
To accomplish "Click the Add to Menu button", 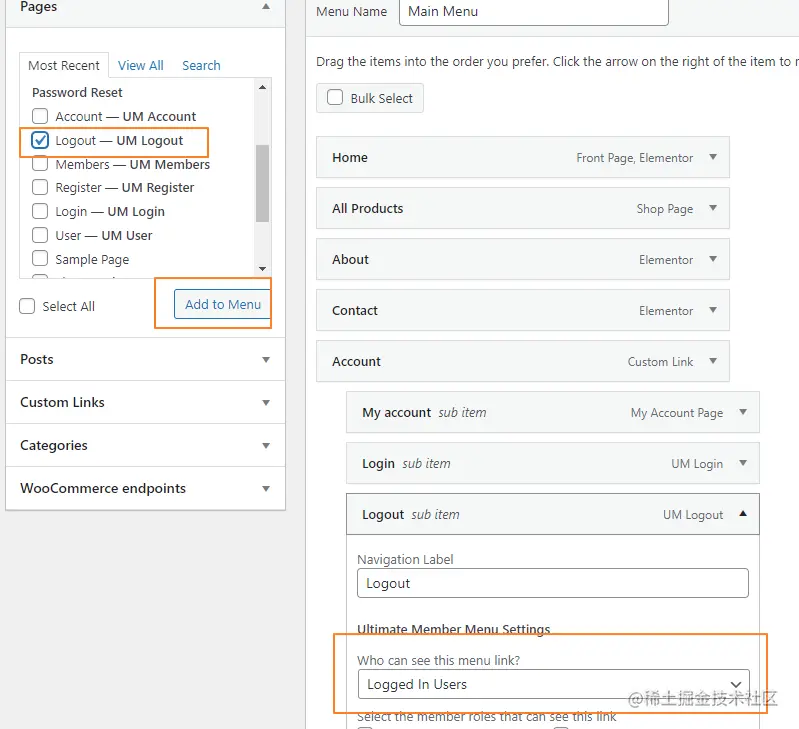I will click(x=222, y=304).
